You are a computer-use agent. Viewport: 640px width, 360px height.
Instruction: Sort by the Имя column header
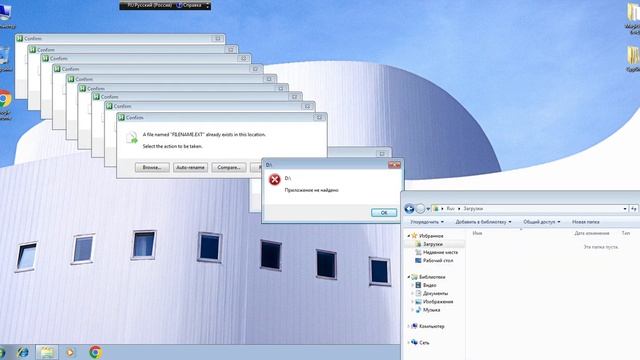pos(477,233)
